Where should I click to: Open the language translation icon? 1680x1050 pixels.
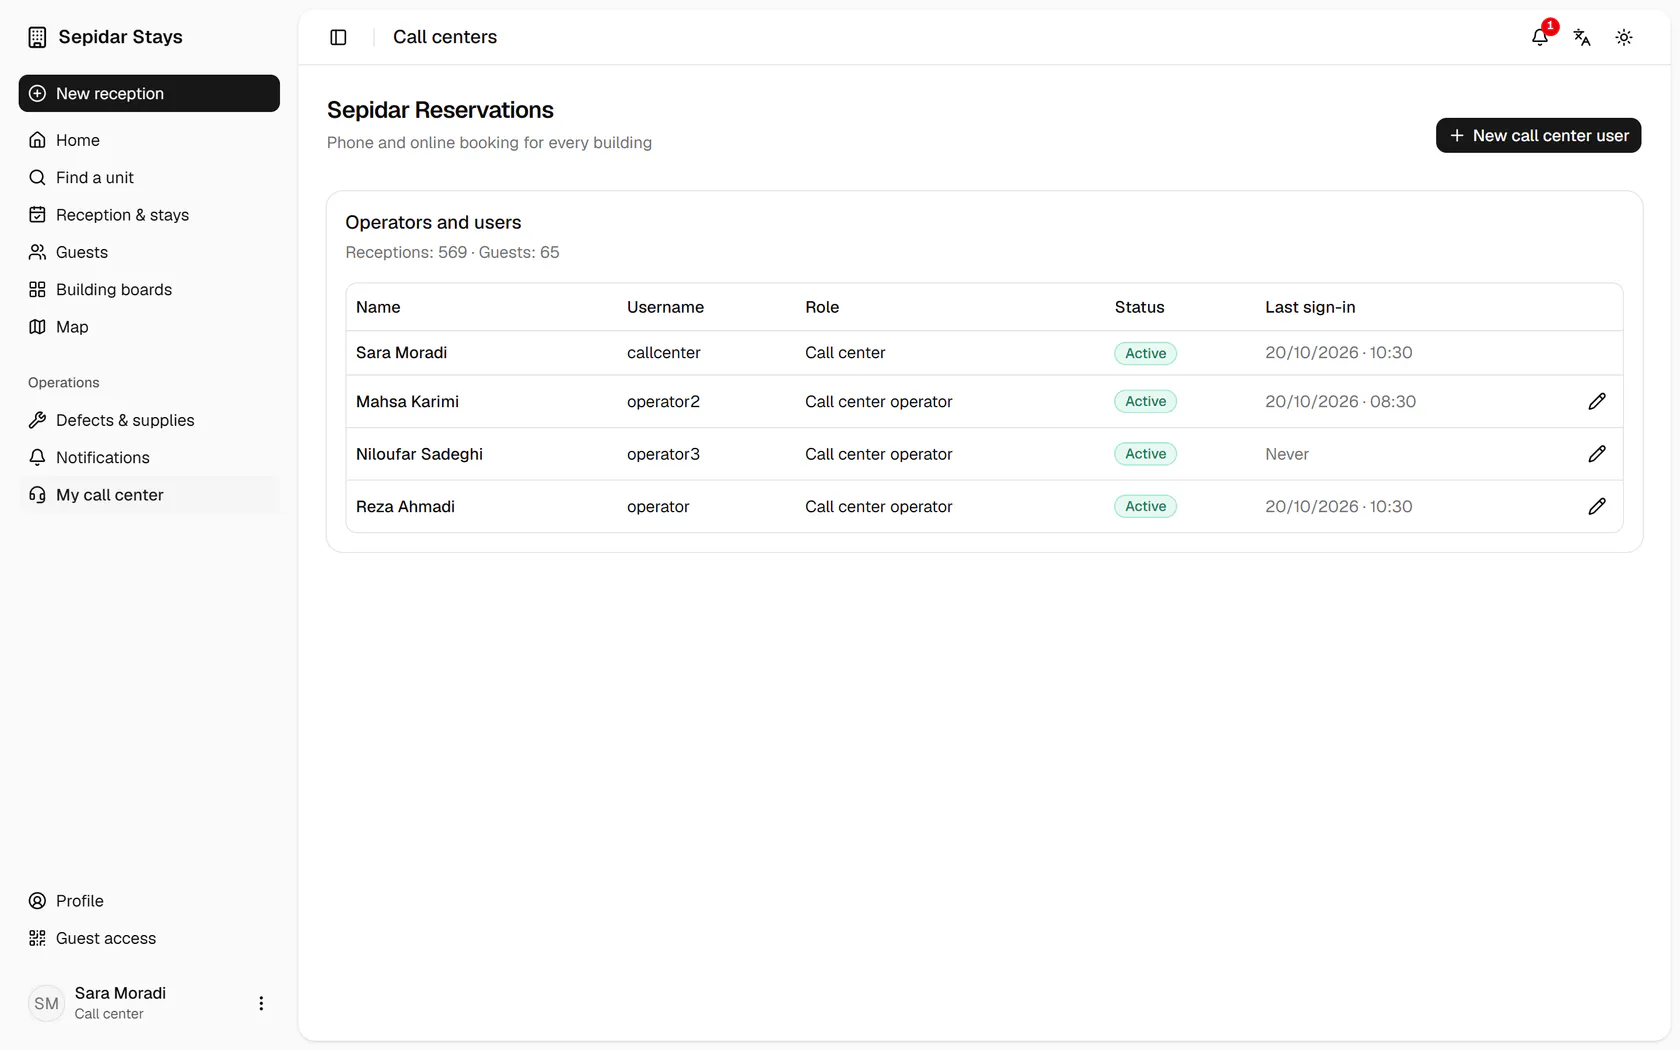click(1582, 37)
